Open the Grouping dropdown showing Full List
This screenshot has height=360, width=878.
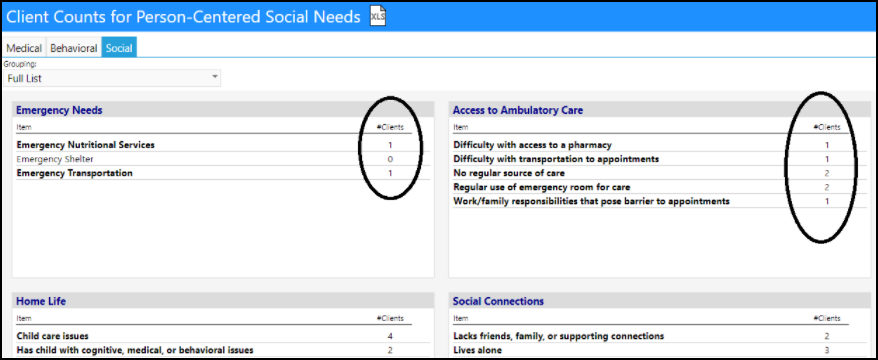[x=113, y=78]
